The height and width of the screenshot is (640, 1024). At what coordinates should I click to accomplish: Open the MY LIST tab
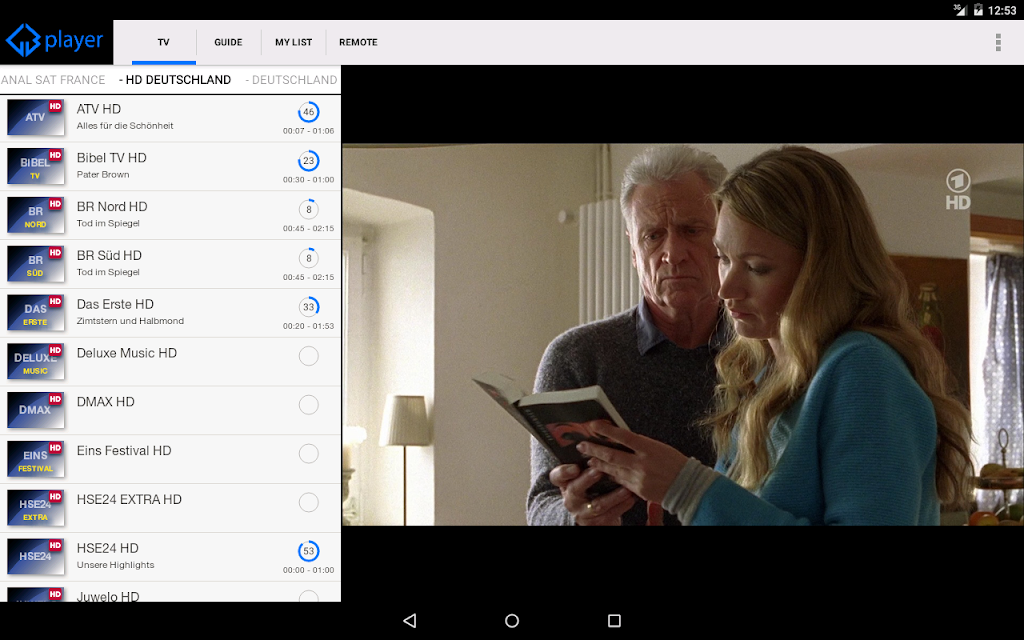[x=293, y=42]
